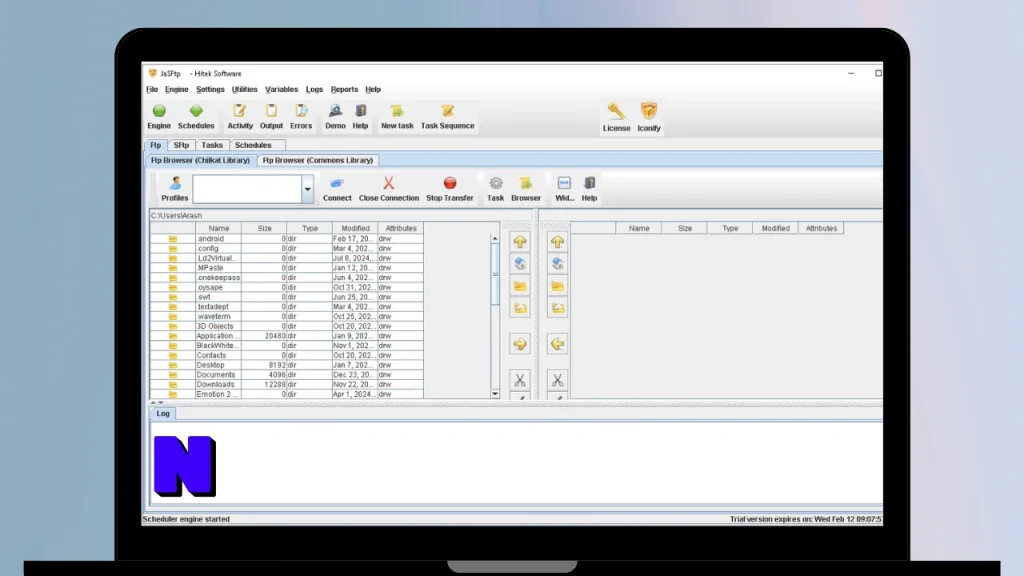Open the Reports menu
Image resolution: width=1024 pixels, height=576 pixels.
pyautogui.click(x=344, y=89)
